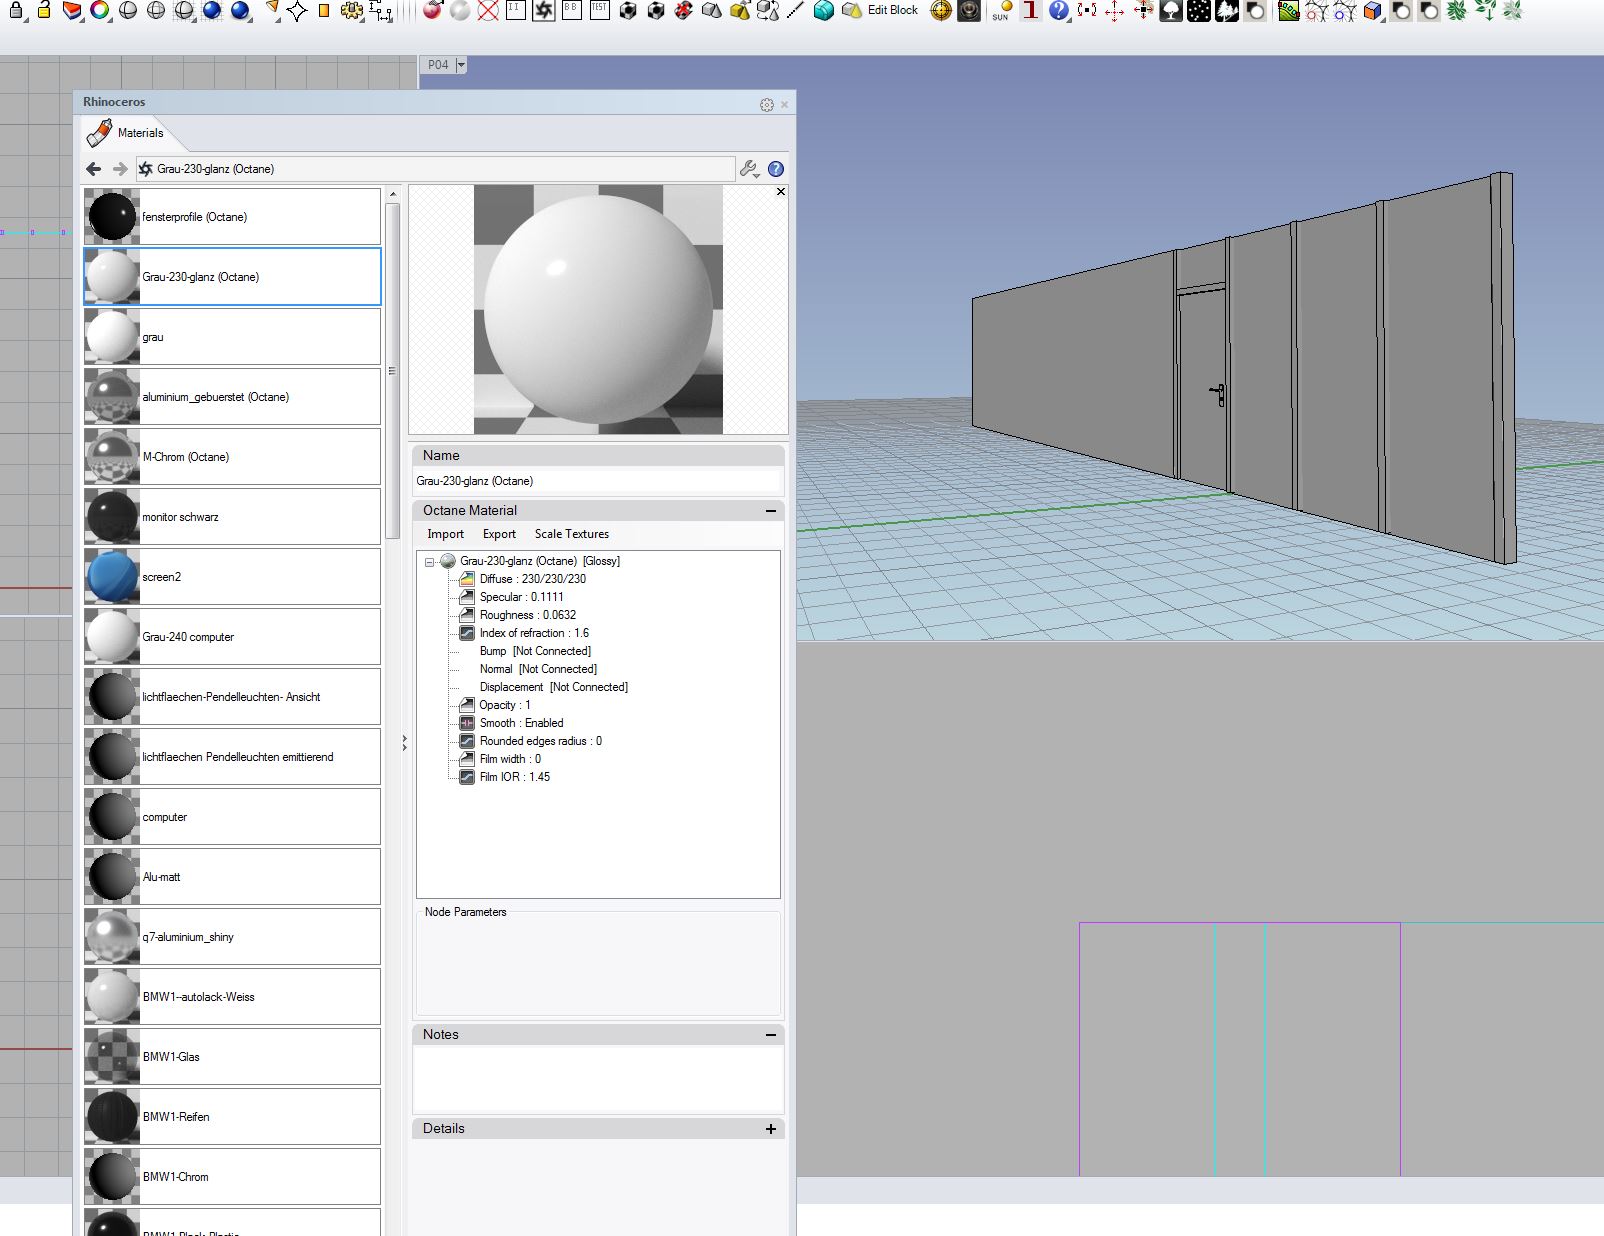Open the SUN settings icon
Viewport: 1604px width, 1236px height.
coord(1001,11)
